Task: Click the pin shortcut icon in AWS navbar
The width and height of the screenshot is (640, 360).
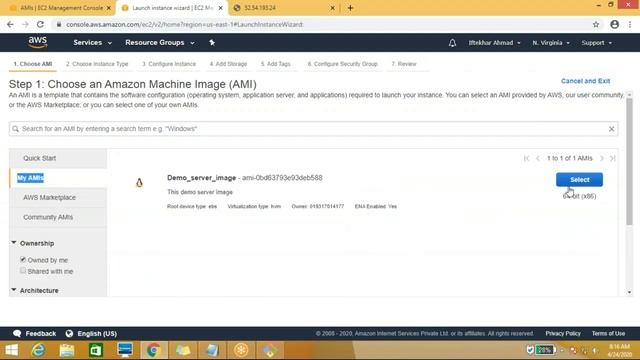Action: point(212,42)
